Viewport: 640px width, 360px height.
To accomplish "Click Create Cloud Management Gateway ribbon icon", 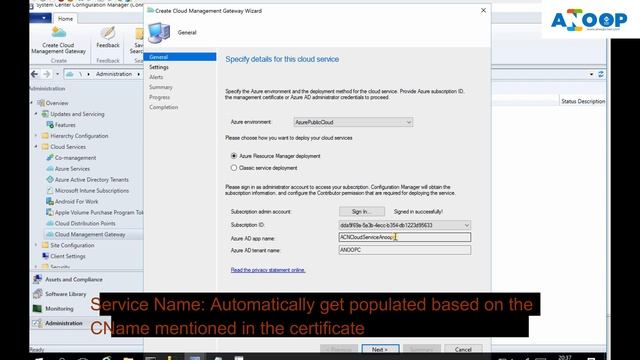I will tap(58, 40).
